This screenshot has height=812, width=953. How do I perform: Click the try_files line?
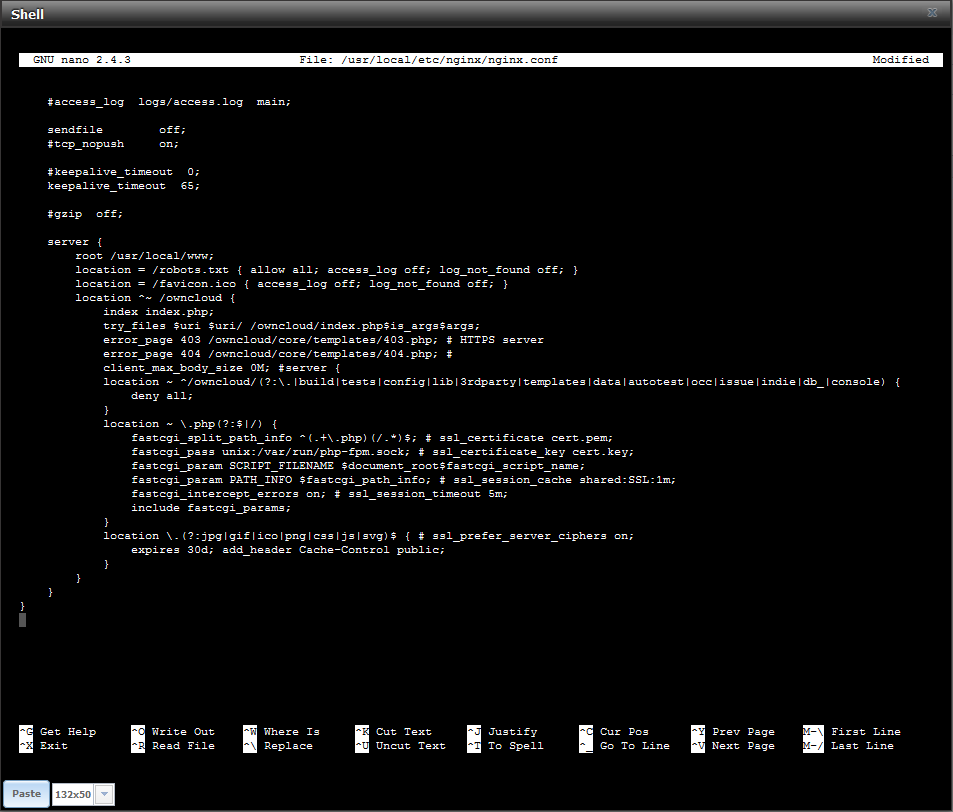tap(292, 326)
